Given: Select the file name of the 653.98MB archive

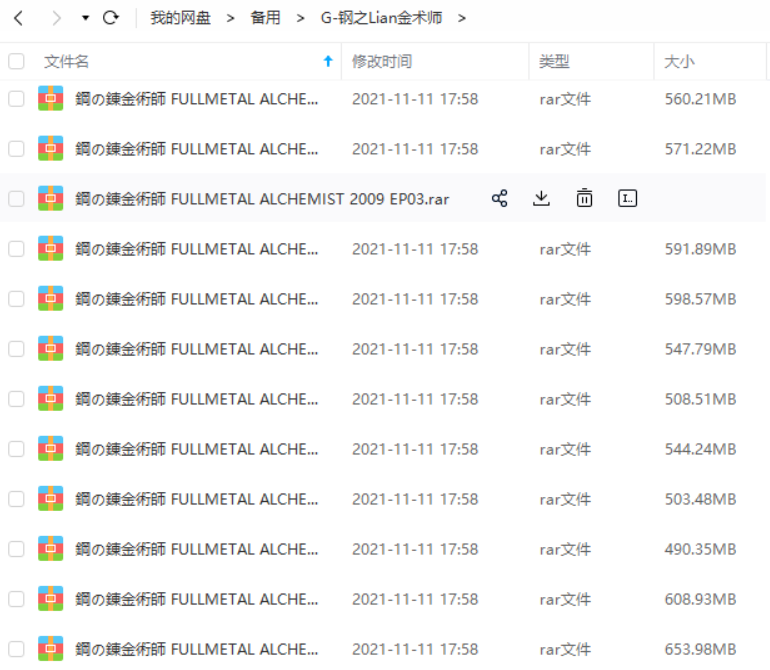Looking at the screenshot, I should click(196, 648).
